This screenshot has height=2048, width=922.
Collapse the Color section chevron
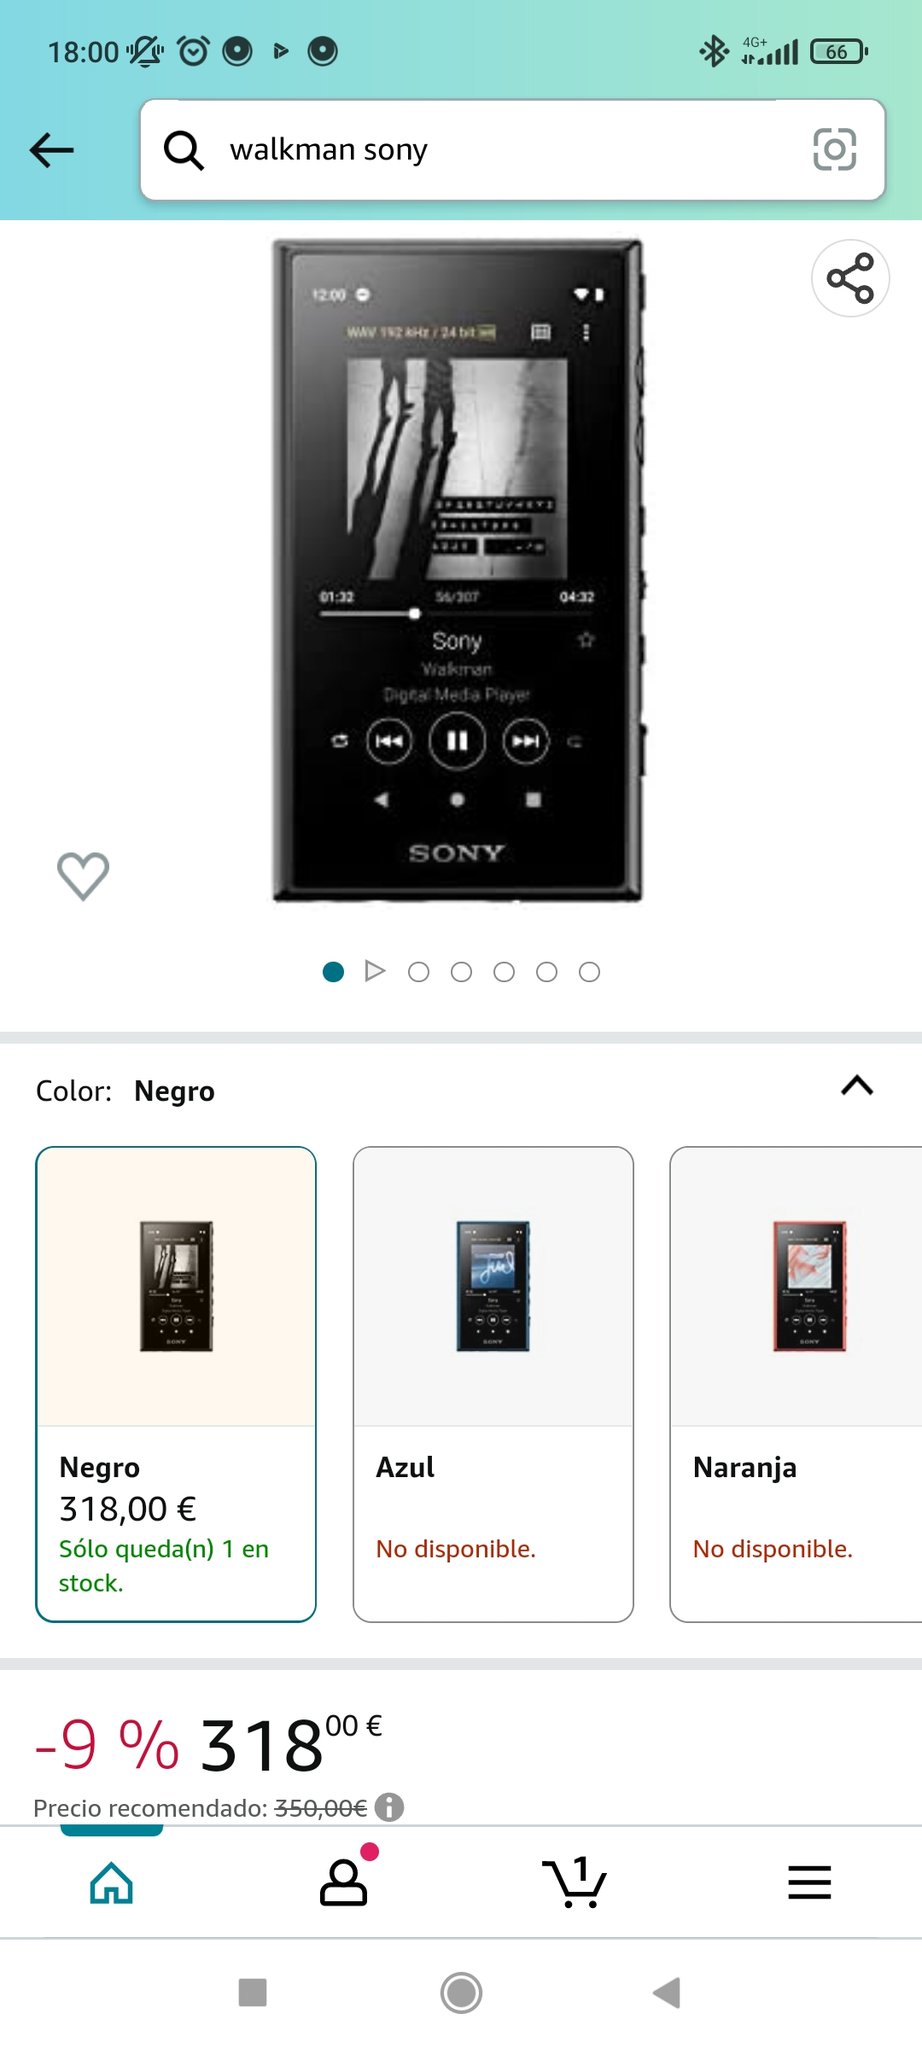point(857,1086)
